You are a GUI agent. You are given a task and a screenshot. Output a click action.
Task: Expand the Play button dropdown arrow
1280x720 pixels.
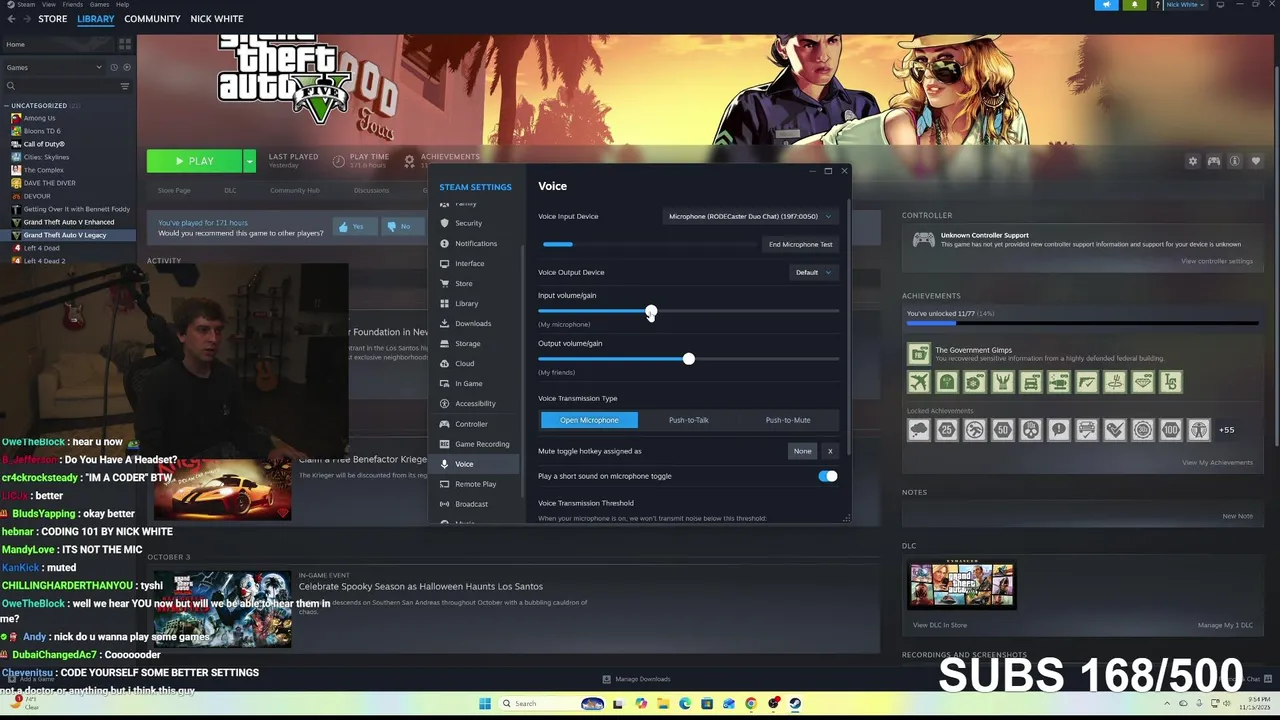click(249, 161)
